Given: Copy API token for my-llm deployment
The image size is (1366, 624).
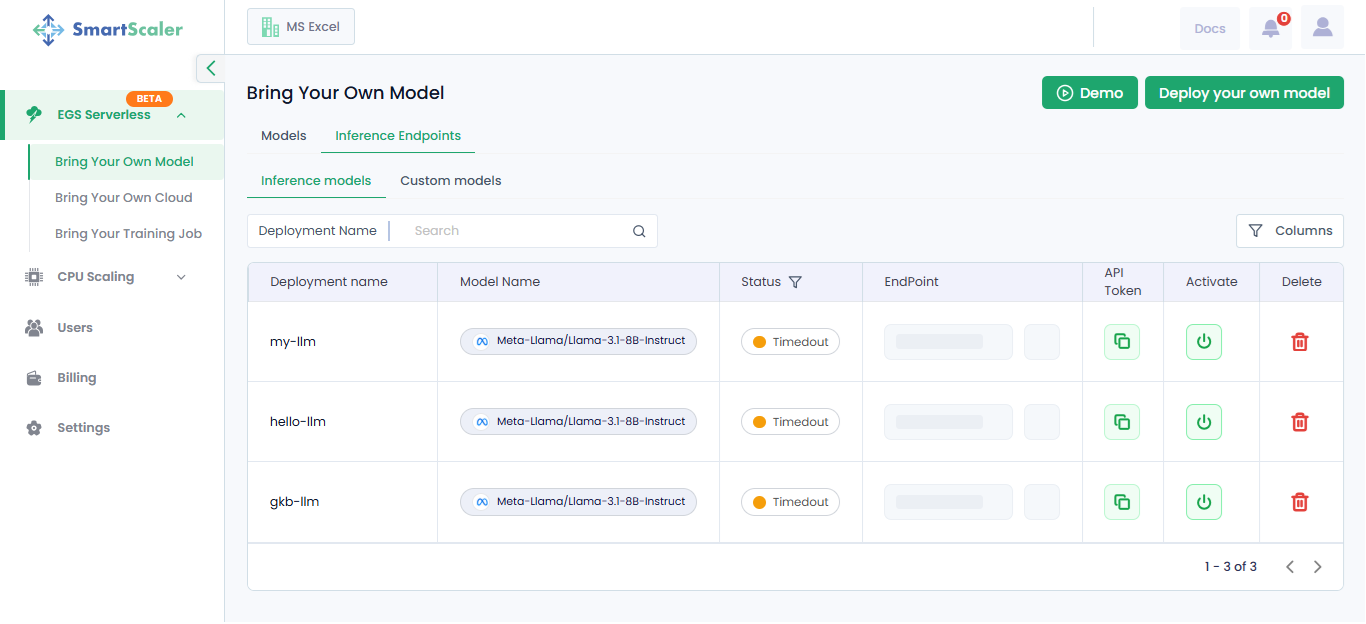Looking at the screenshot, I should [1121, 342].
